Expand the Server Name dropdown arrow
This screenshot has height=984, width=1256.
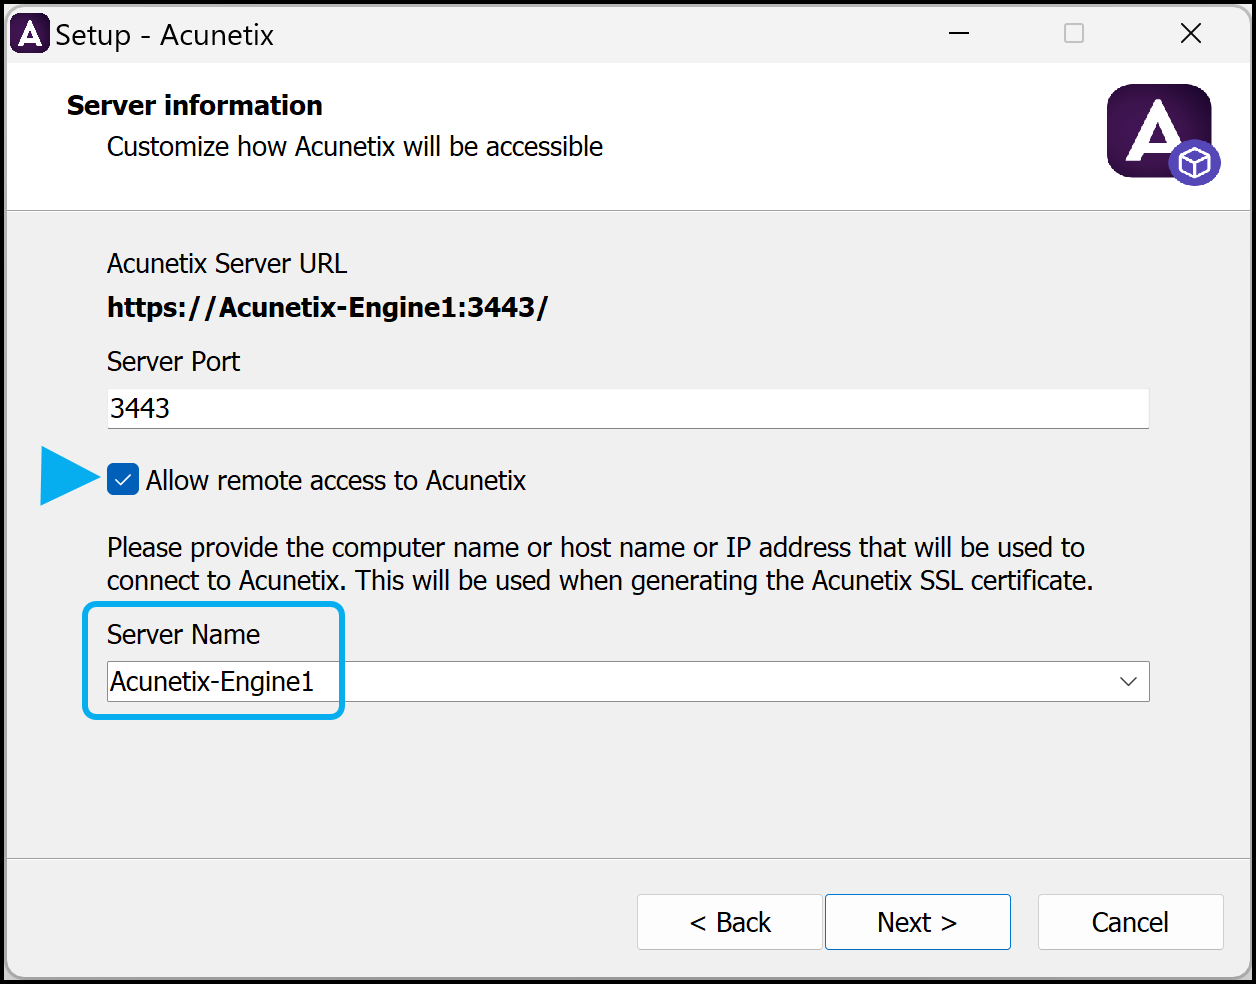pos(1128,681)
